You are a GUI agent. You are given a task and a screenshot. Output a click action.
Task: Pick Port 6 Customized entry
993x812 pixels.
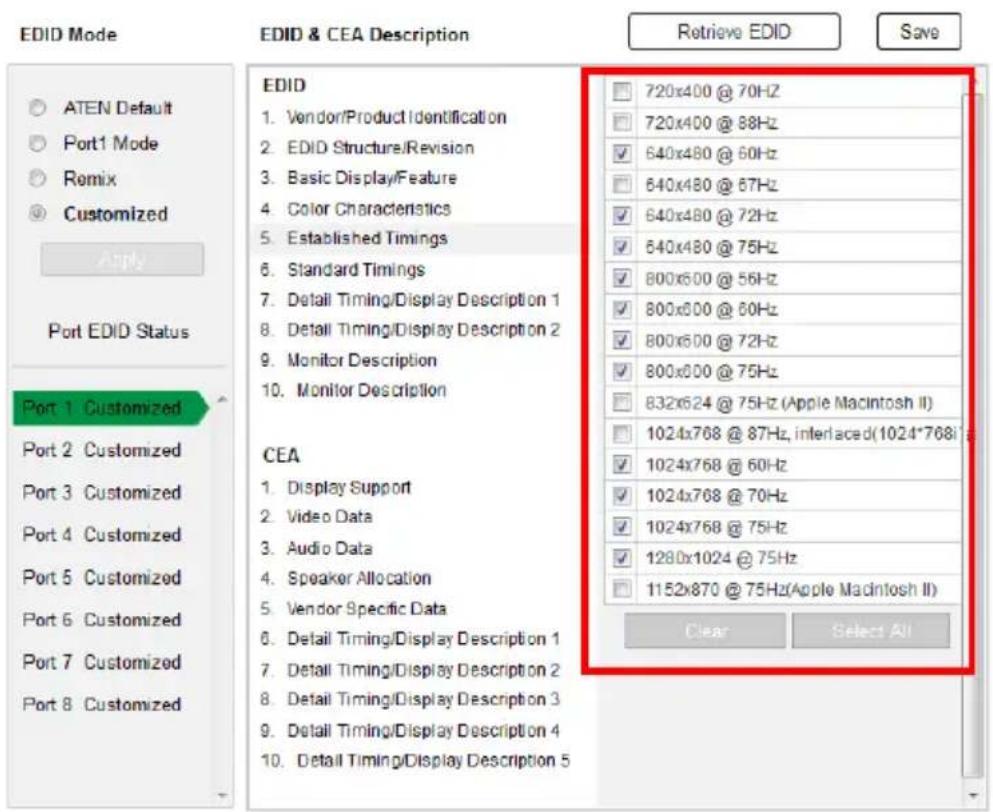click(x=102, y=619)
